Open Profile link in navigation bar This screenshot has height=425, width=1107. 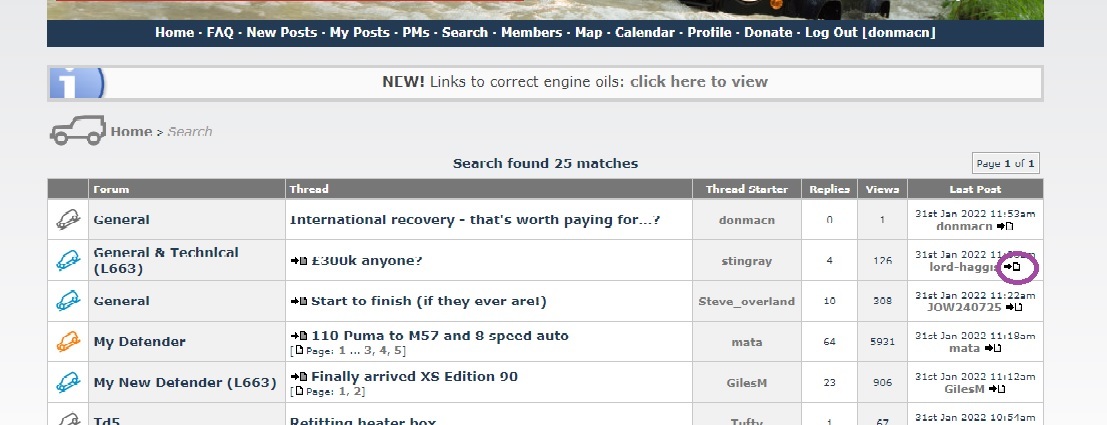(x=710, y=32)
